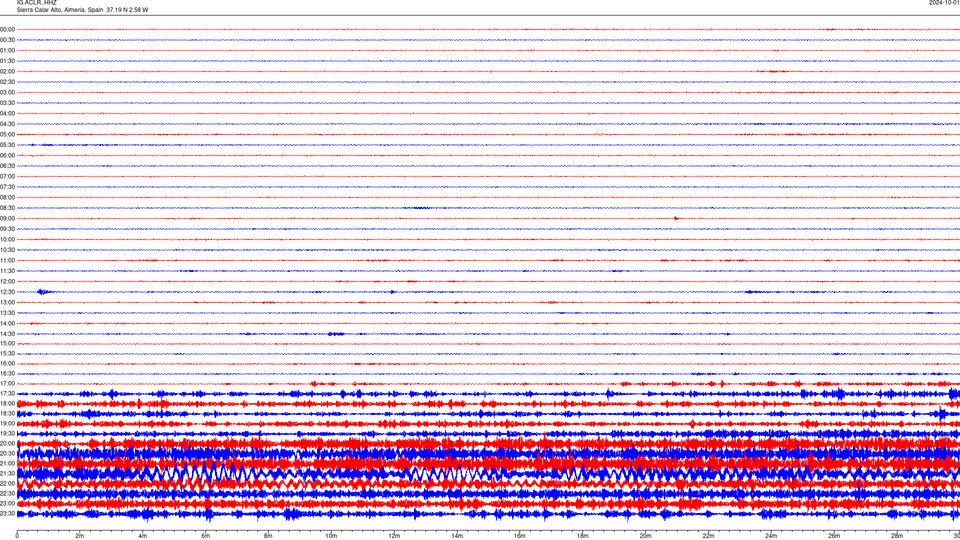Pick the '03:30' time label

tap(7, 103)
